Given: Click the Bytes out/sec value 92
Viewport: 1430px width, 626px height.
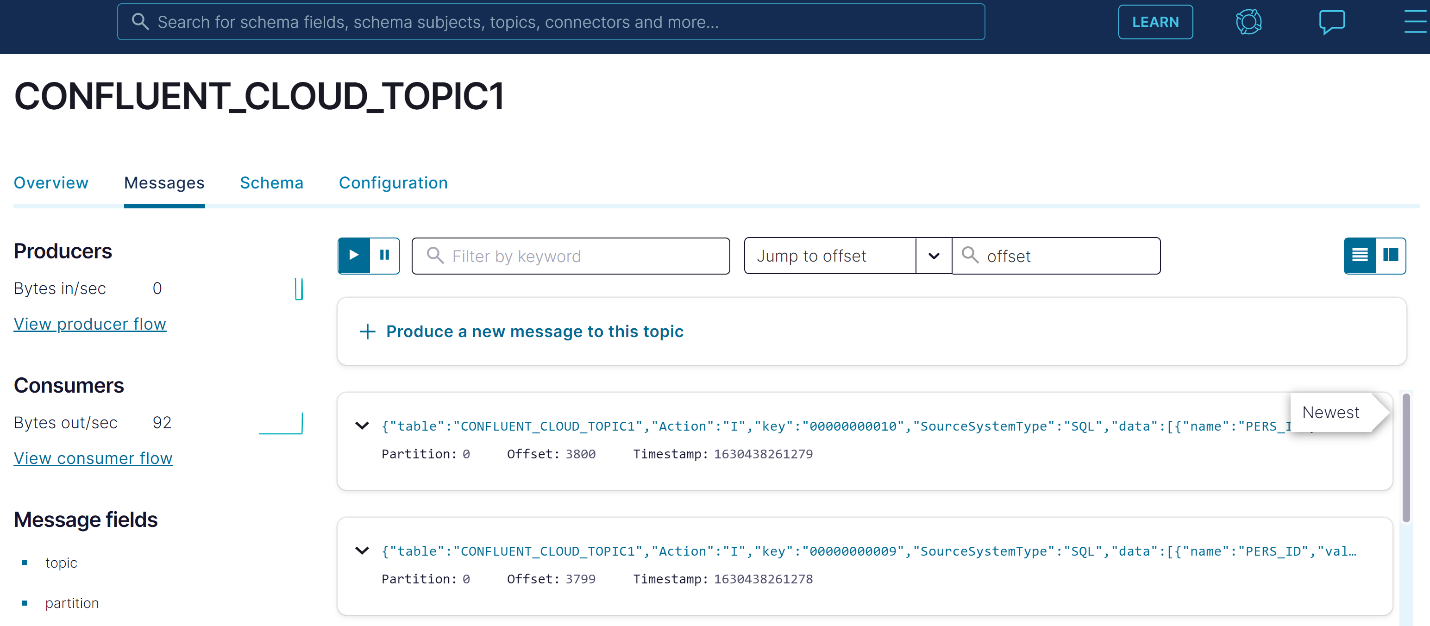Looking at the screenshot, I should tap(162, 423).
